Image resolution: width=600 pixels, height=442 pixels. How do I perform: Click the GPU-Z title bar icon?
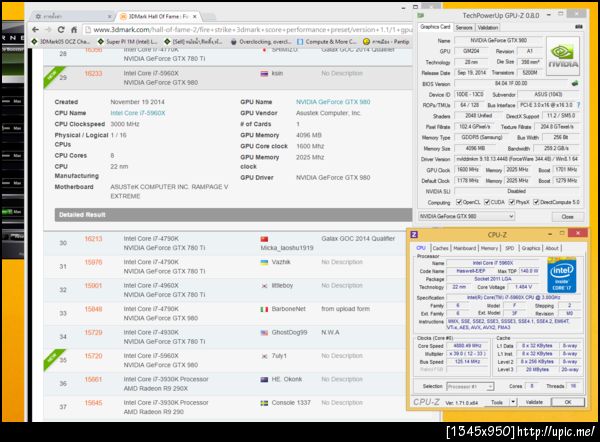(421, 15)
